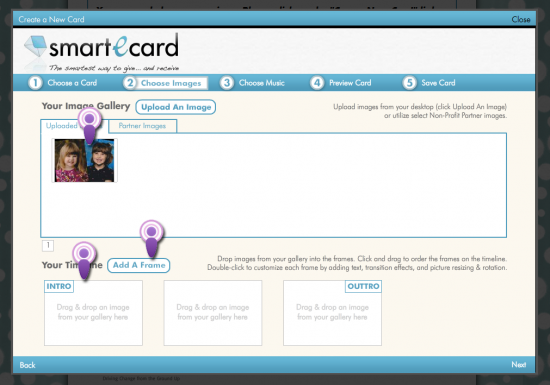Click the step 3 number circle icon

[x=227, y=83]
